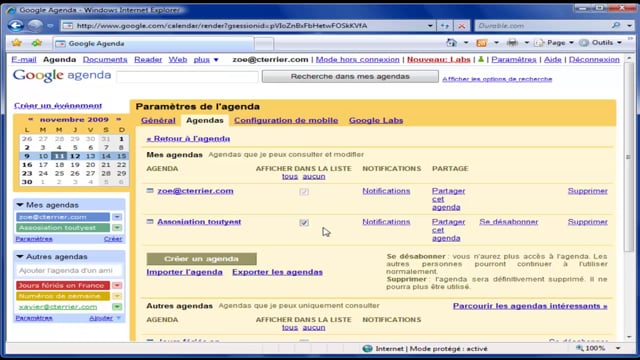Open dropdown for xavier@cterrier.com agenda
Screen dimensions: 640x360
click(117, 307)
